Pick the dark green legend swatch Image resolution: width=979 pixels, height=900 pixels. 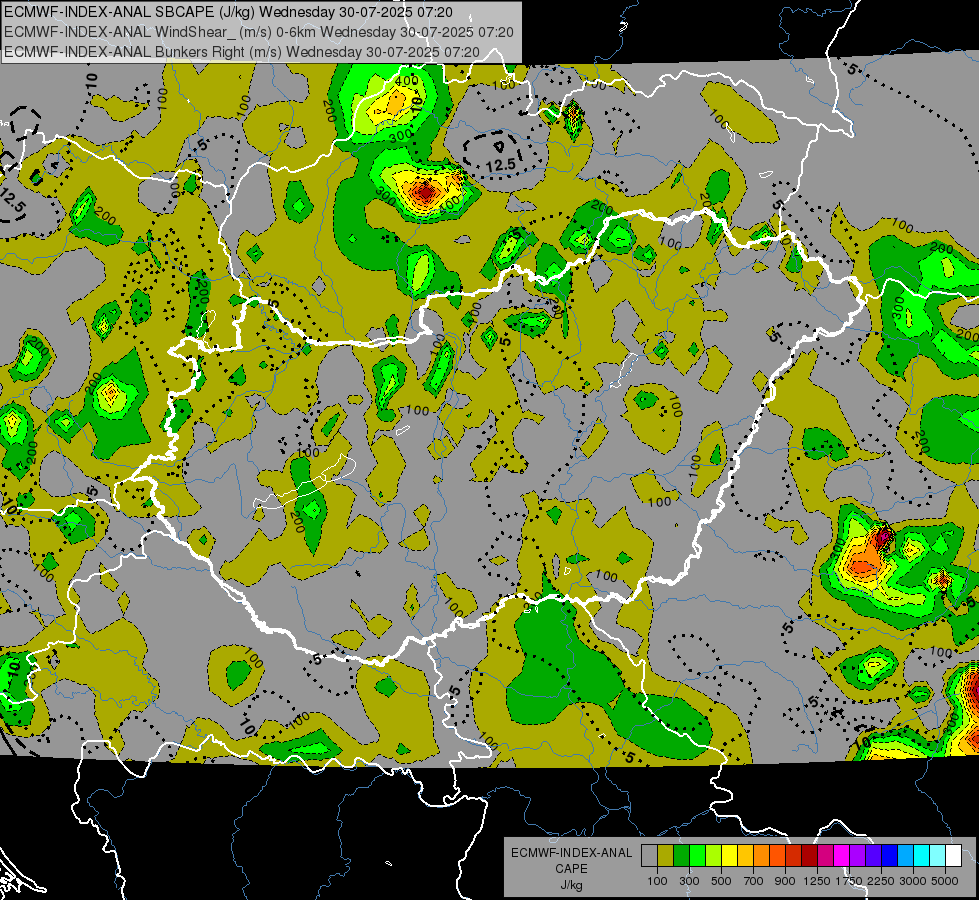pyautogui.click(x=681, y=856)
